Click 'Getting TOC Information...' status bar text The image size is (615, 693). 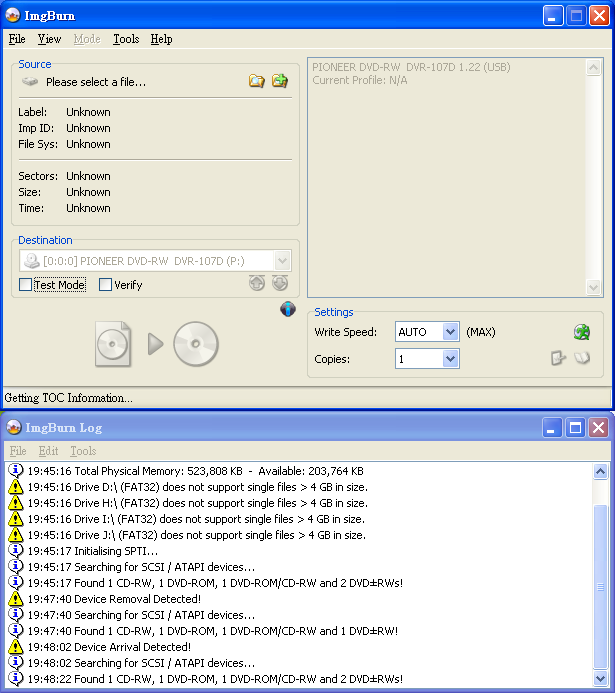tap(68, 398)
